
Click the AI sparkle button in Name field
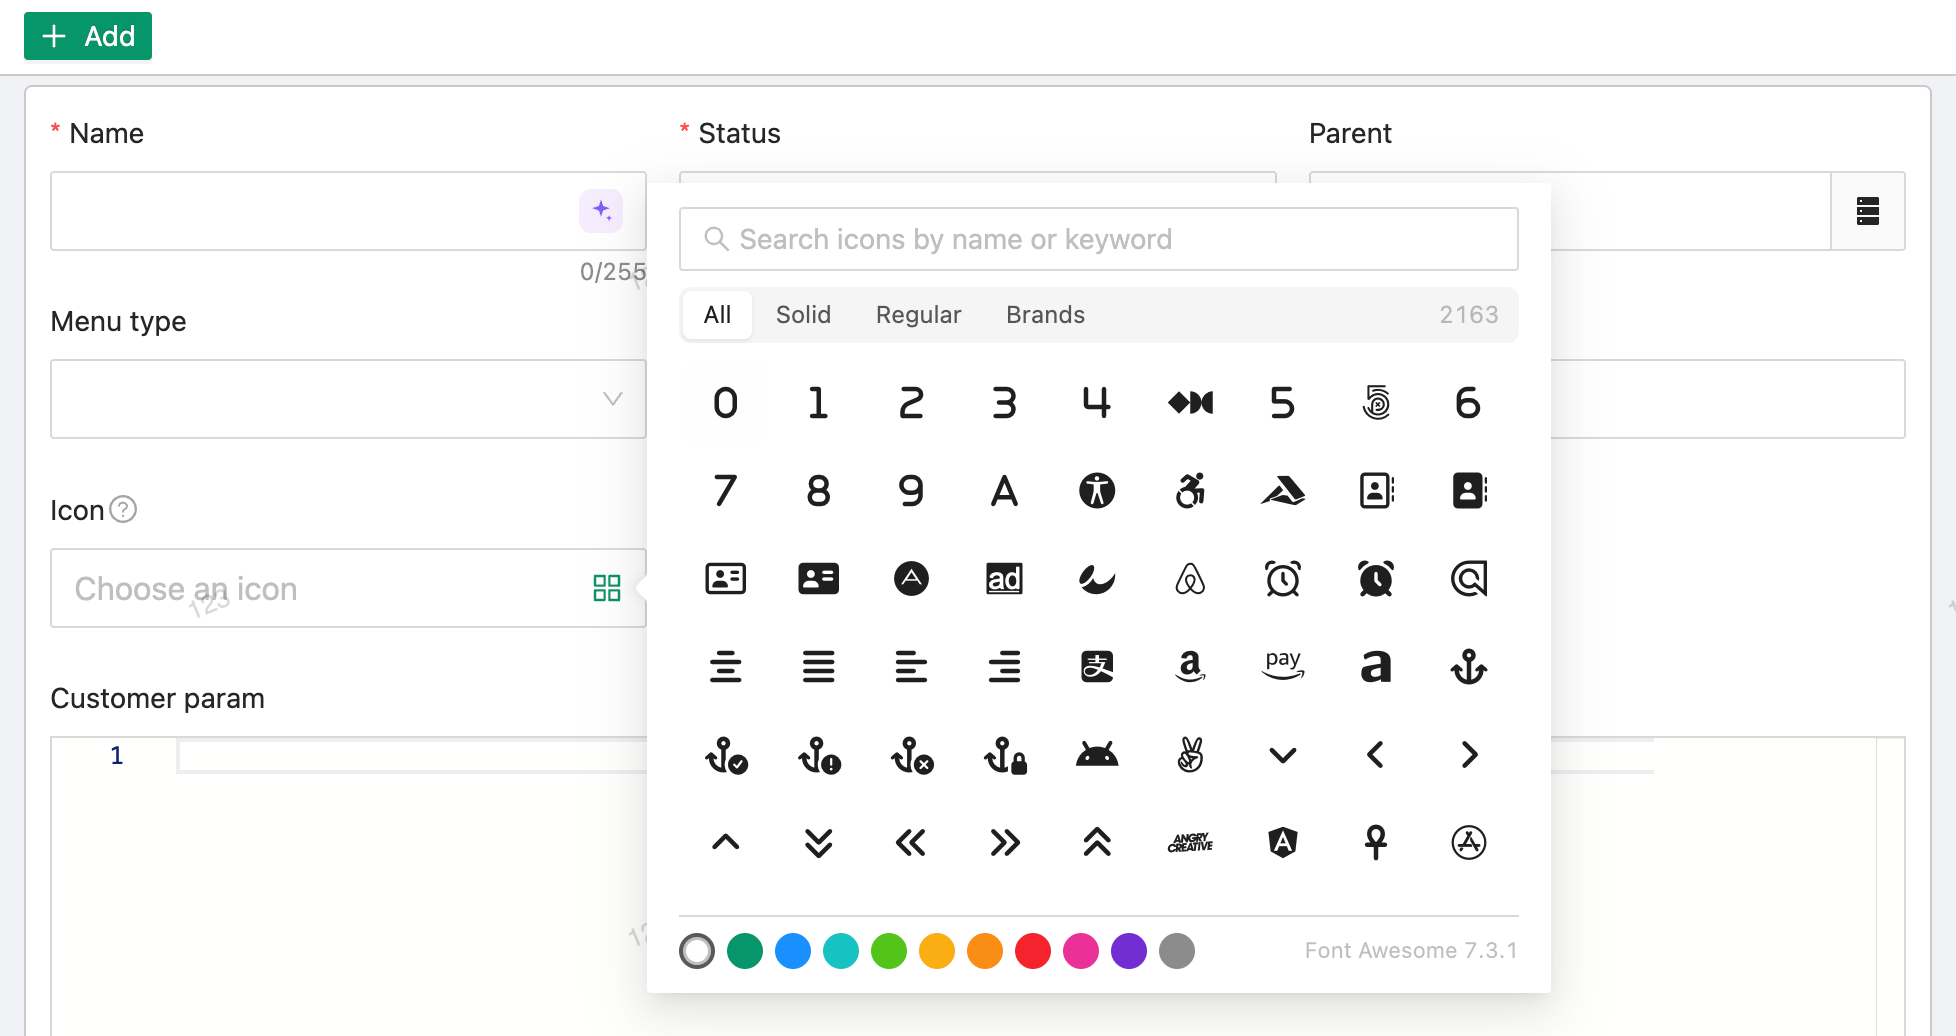point(601,211)
